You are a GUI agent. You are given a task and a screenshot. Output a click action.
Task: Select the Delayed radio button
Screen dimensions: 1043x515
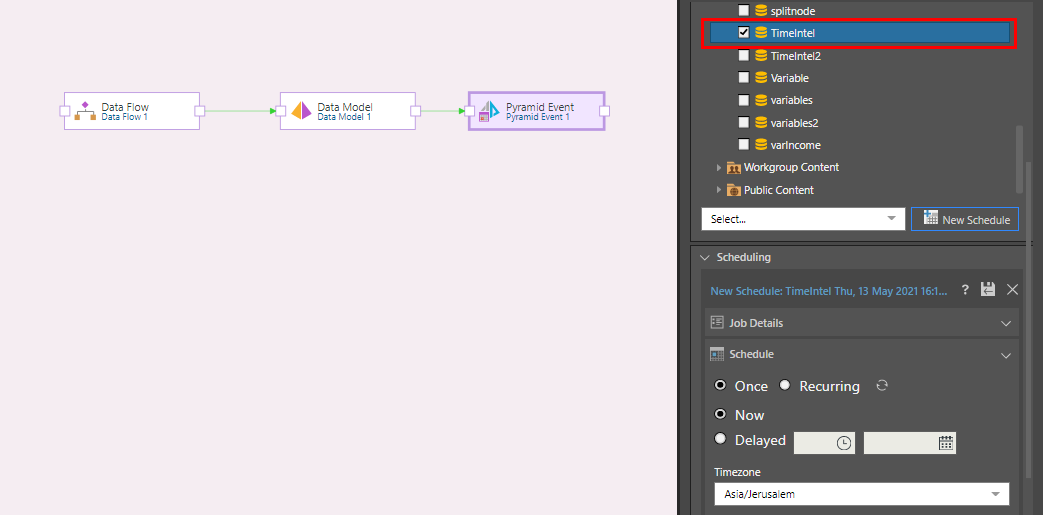click(x=720, y=439)
